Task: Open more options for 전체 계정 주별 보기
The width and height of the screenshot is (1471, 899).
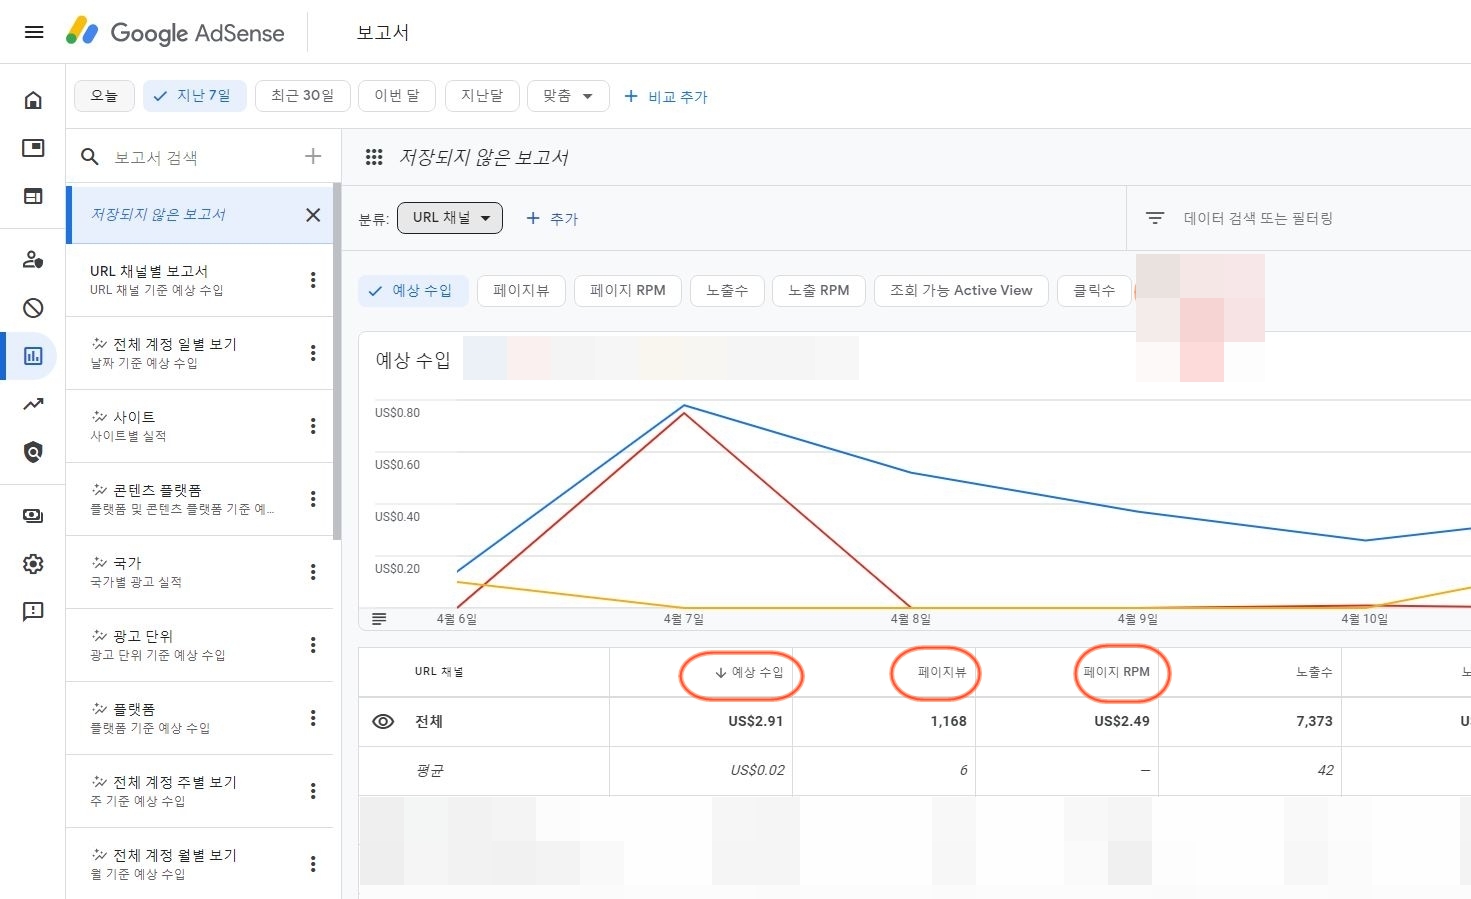Action: [313, 791]
